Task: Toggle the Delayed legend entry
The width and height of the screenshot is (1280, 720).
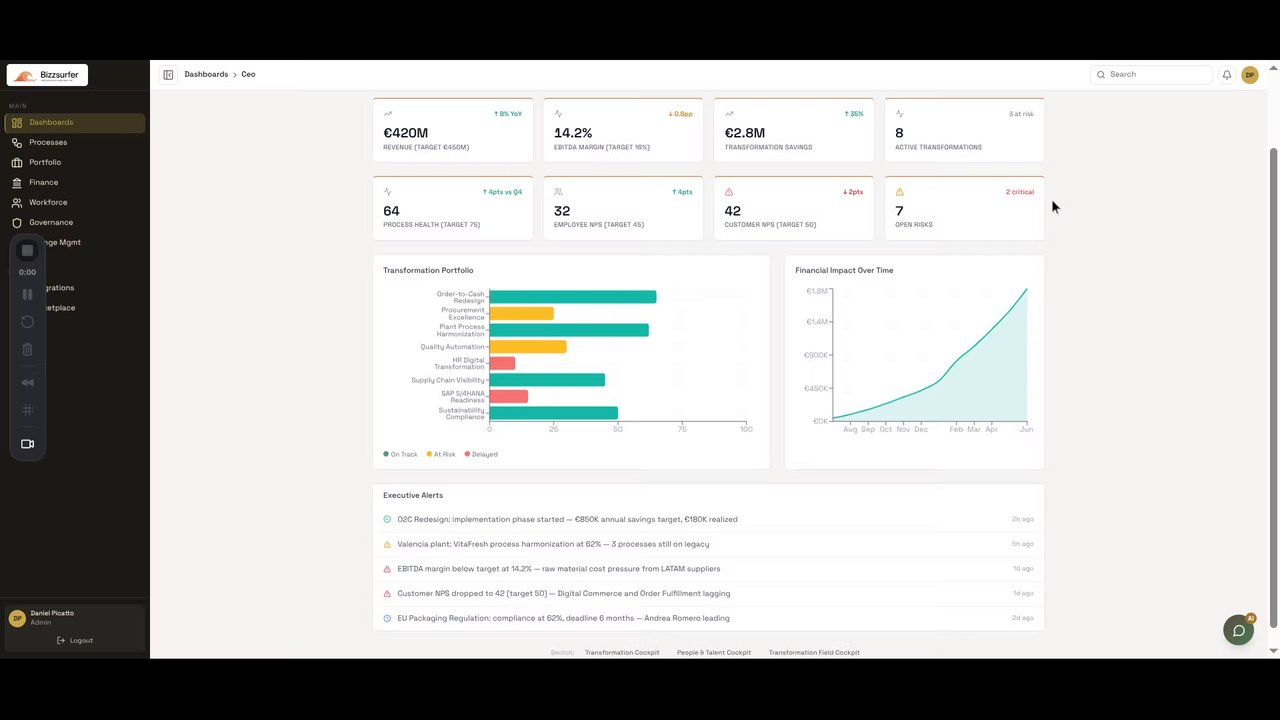Action: tap(481, 454)
